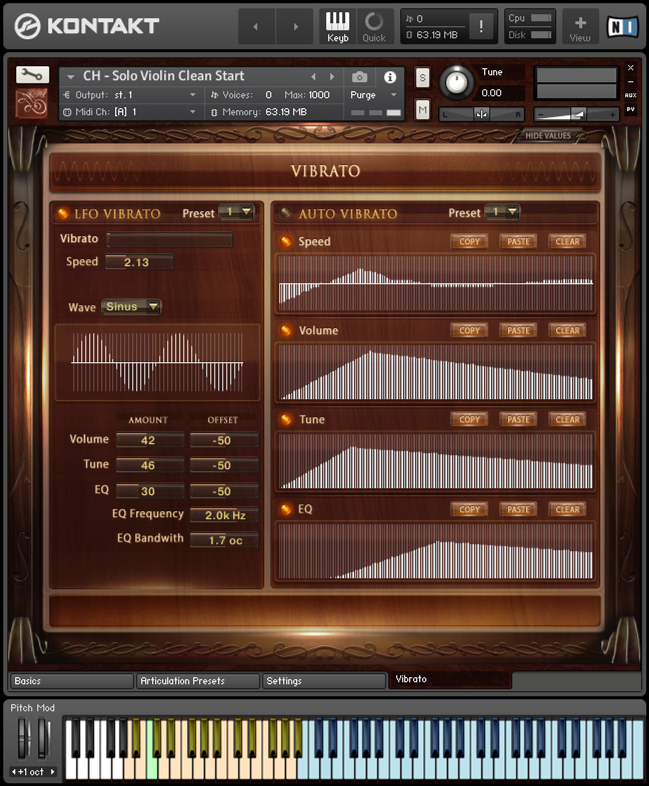This screenshot has width=649, height=786.
Task: Open the Output st. 1 dropdown
Action: [130, 95]
